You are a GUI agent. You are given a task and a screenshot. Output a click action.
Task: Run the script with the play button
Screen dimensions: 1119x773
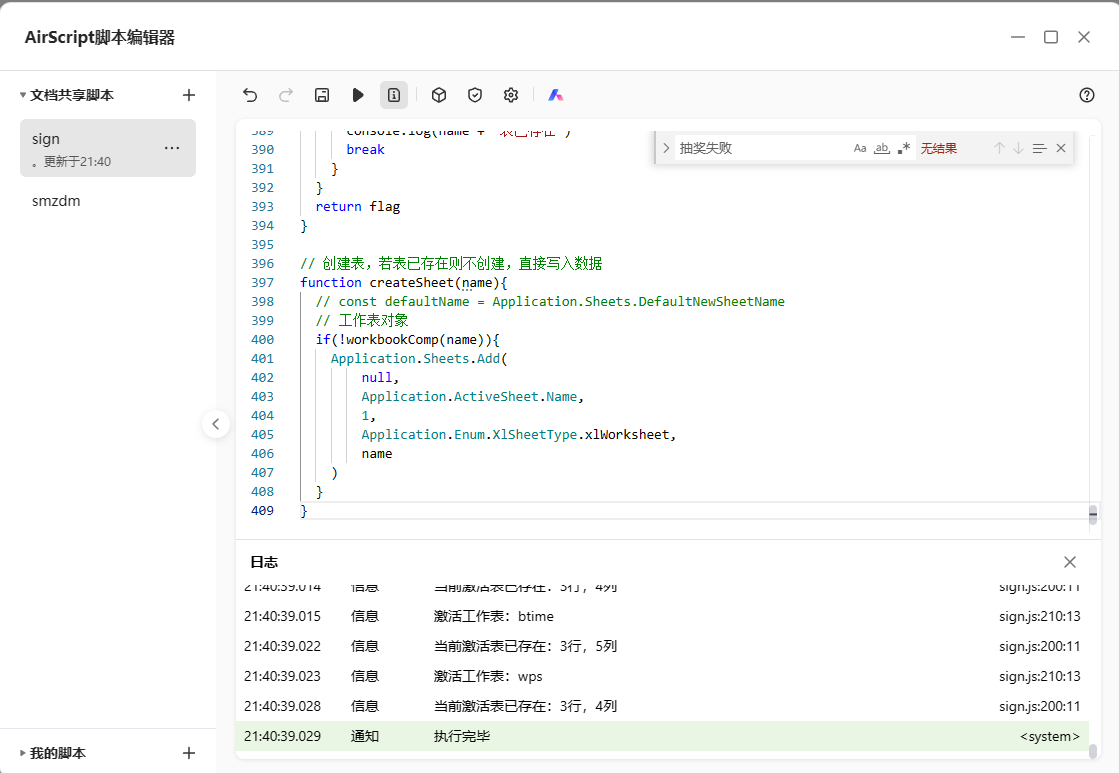coord(358,95)
